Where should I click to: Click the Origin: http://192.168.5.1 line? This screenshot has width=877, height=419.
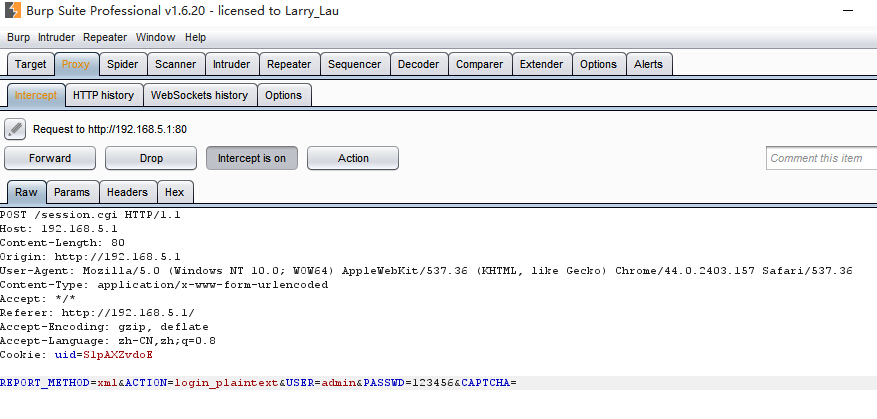pos(90,257)
